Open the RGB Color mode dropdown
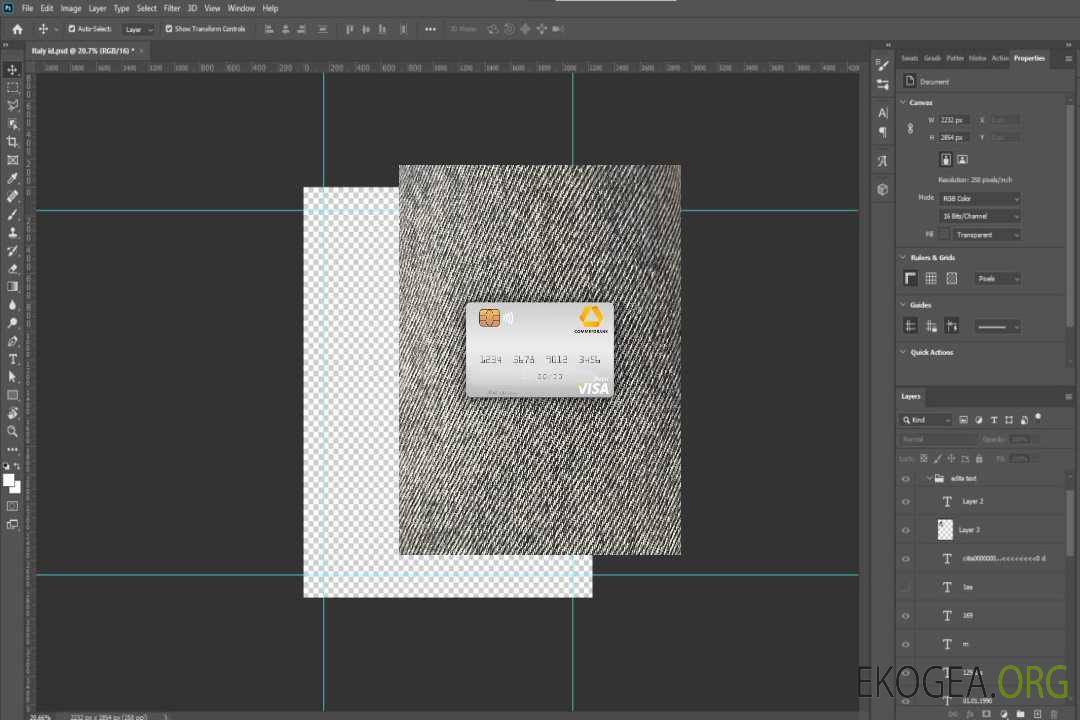The image size is (1080, 720). point(980,198)
